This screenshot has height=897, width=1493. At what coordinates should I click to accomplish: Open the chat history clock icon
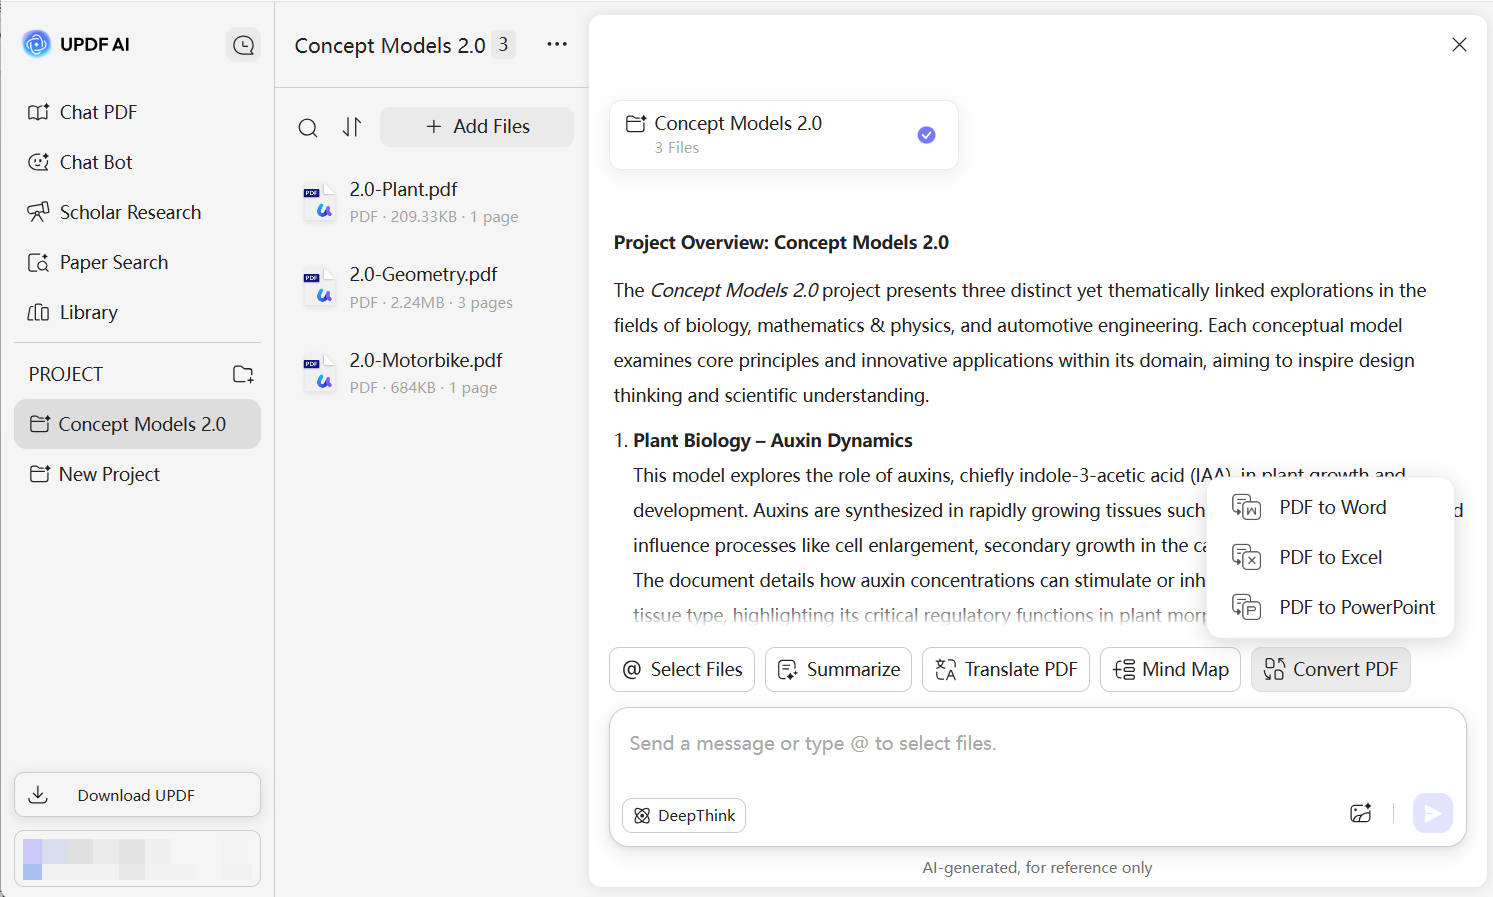[243, 45]
